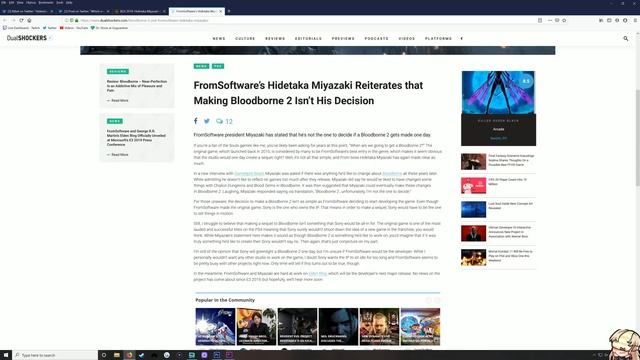Viewport: 640px width, 360px height.
Task: Open the REVIEWS menu
Action: pos(275,38)
